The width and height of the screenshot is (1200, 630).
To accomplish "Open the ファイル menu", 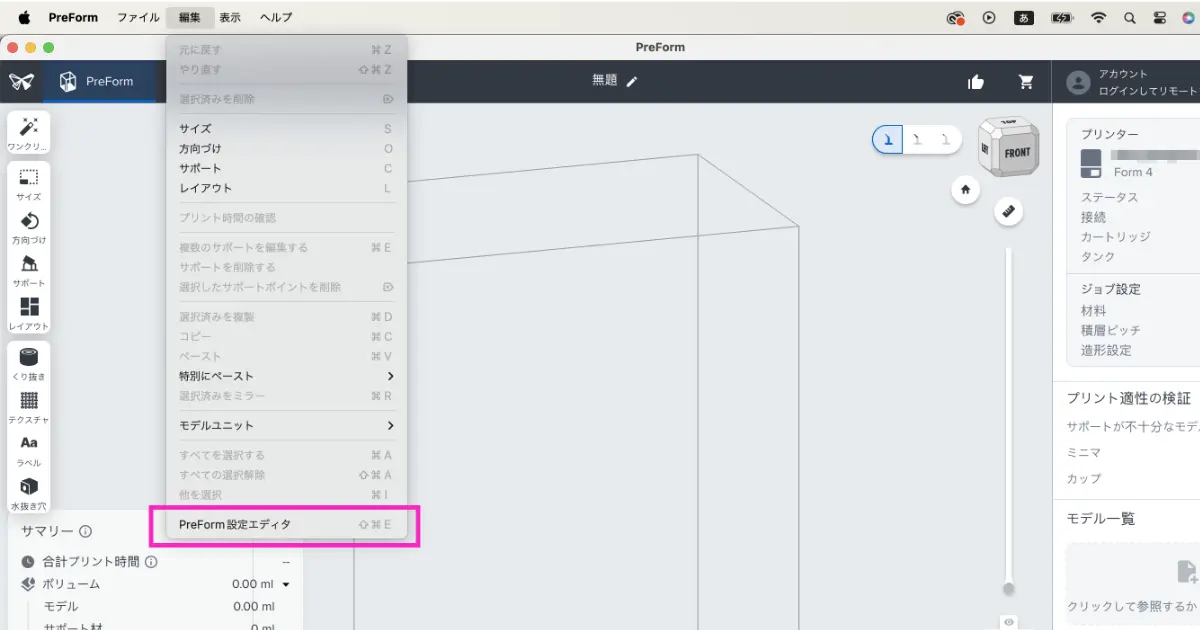I will (138, 17).
